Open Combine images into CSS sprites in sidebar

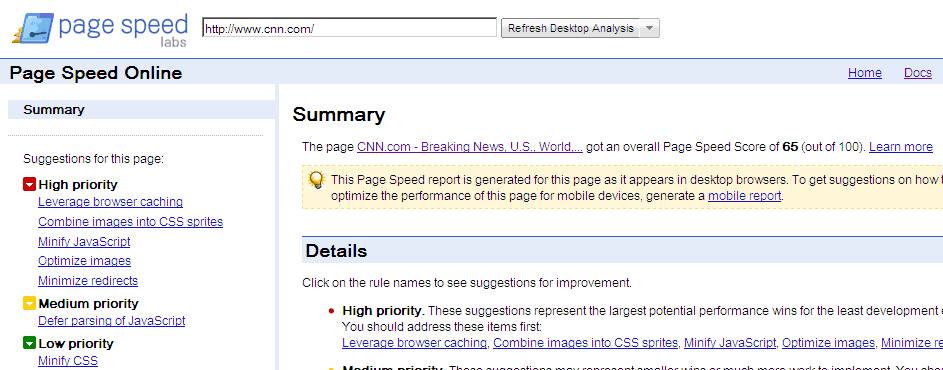131,222
